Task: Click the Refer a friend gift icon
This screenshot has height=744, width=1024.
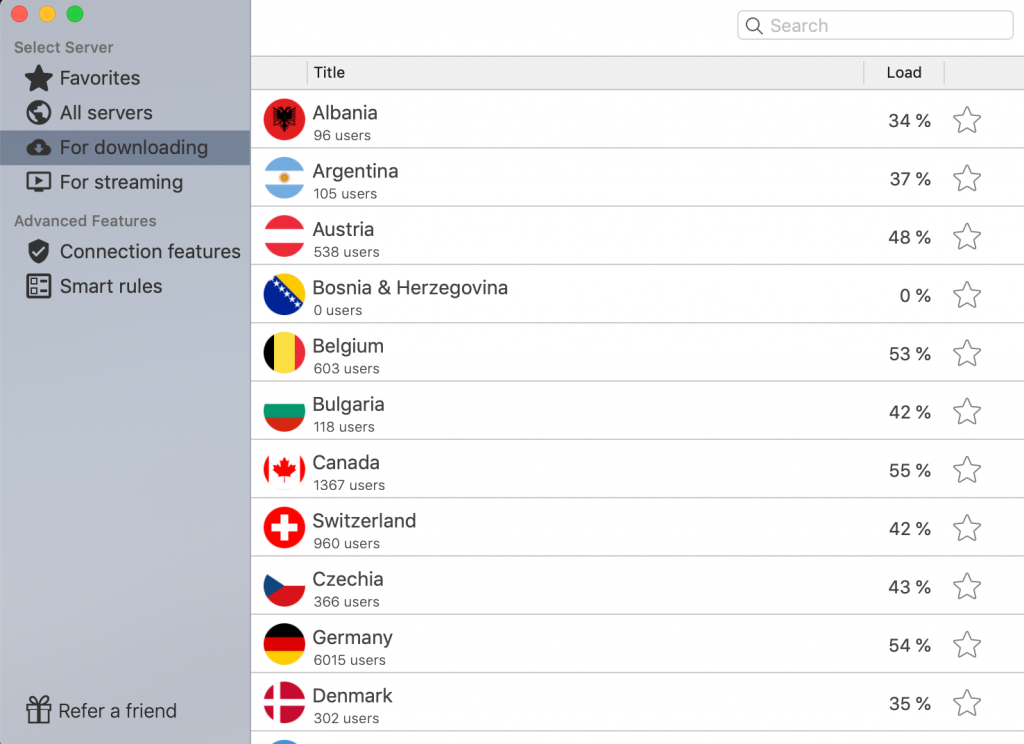Action: [39, 710]
